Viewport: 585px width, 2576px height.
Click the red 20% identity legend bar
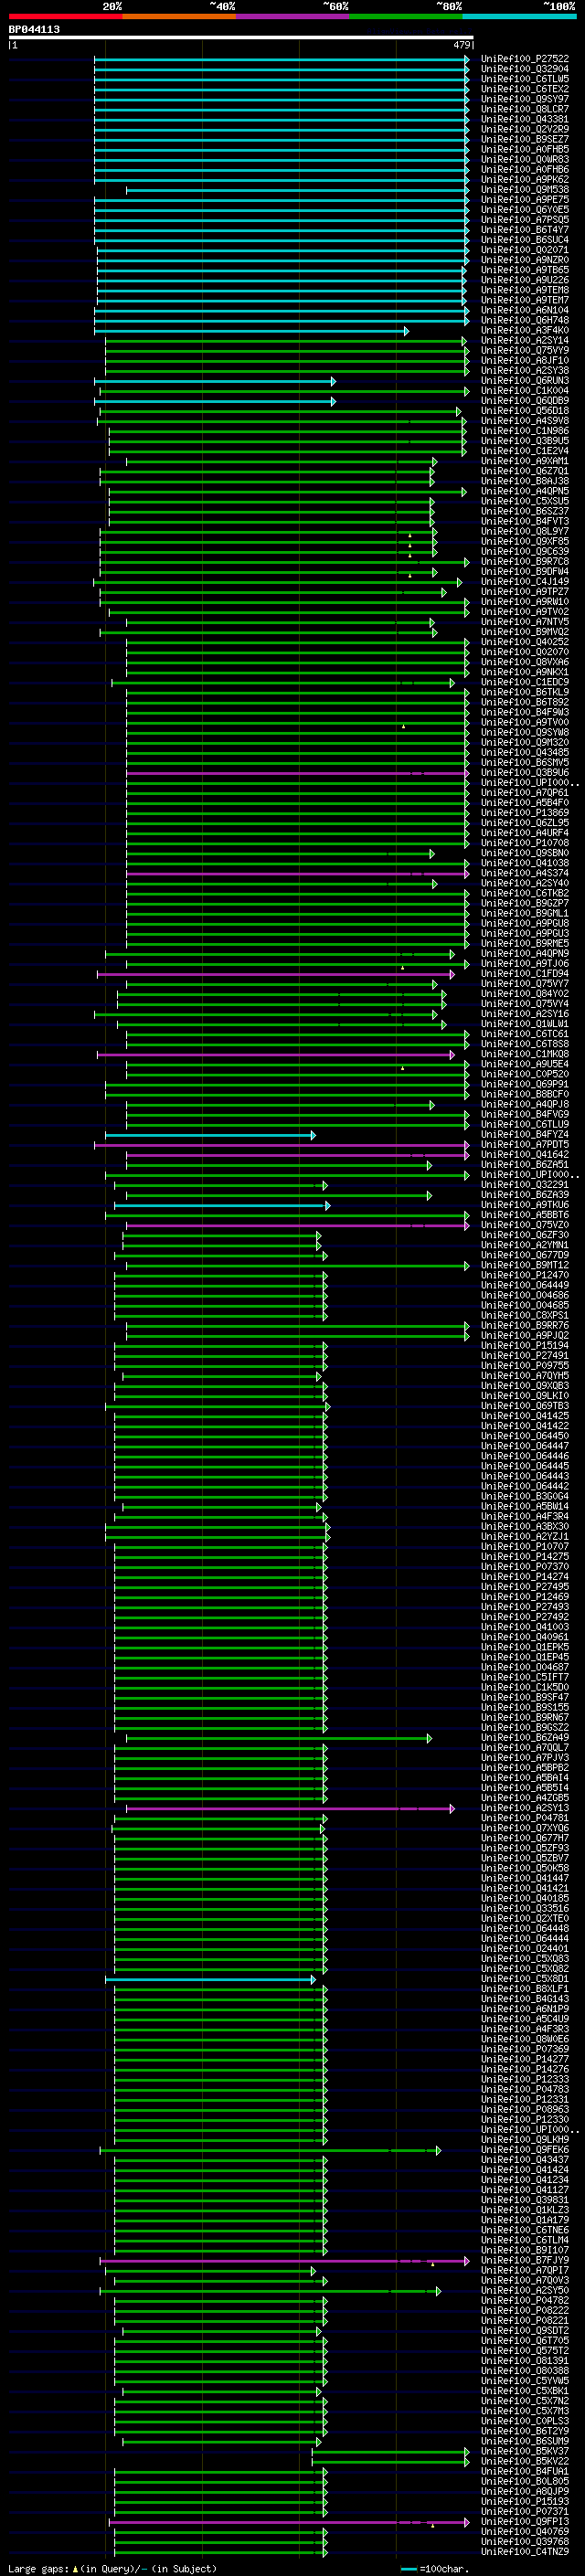65,16
